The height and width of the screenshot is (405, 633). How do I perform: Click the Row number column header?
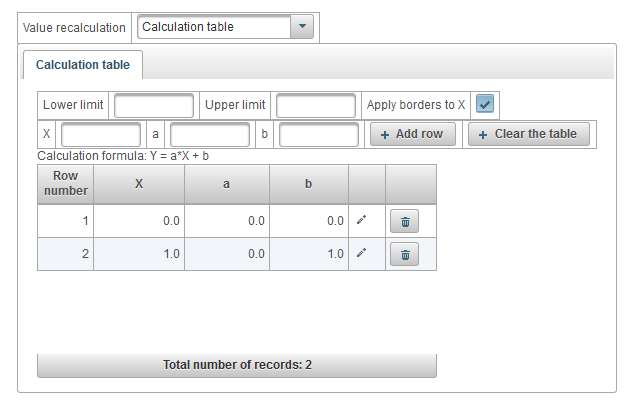tap(66, 184)
